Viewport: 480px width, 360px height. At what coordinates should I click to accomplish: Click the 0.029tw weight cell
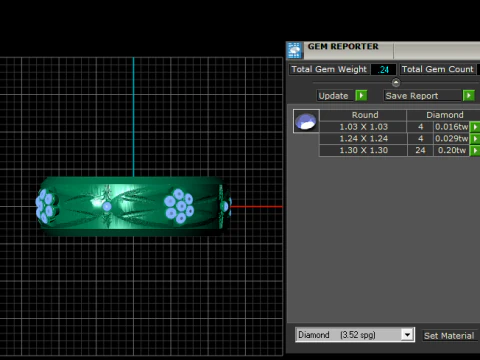point(451,139)
